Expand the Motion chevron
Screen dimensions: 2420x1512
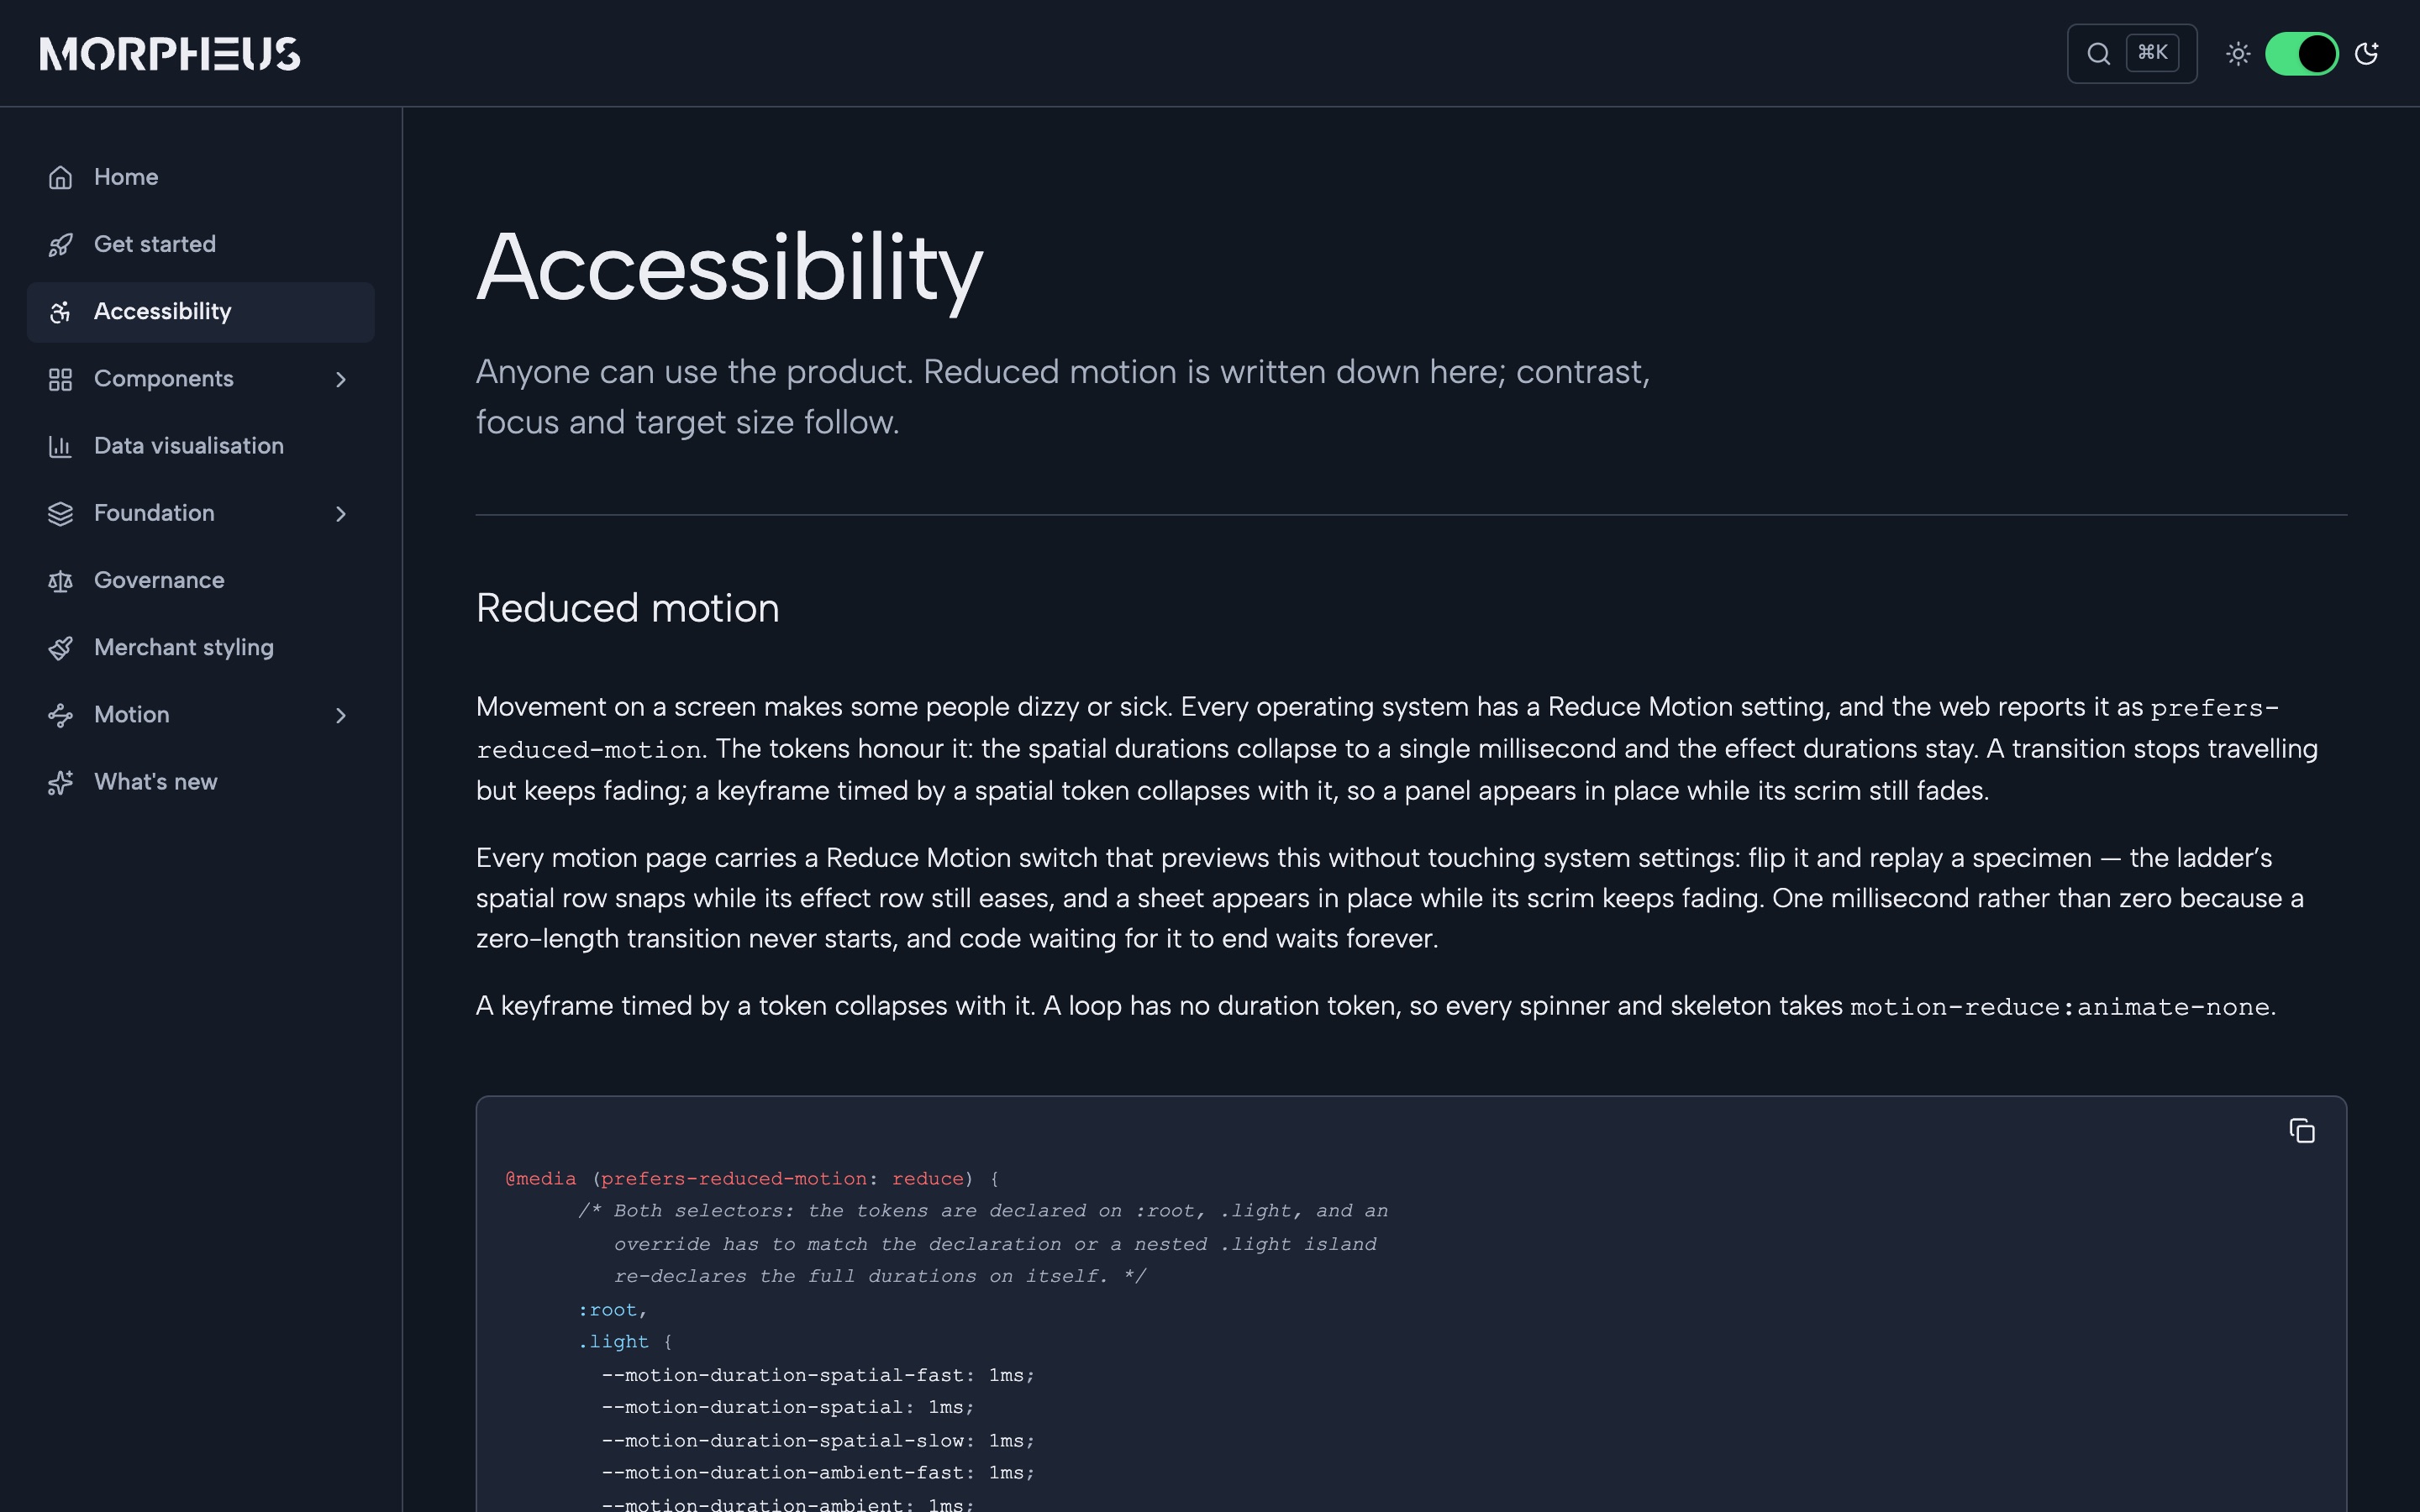click(x=341, y=715)
